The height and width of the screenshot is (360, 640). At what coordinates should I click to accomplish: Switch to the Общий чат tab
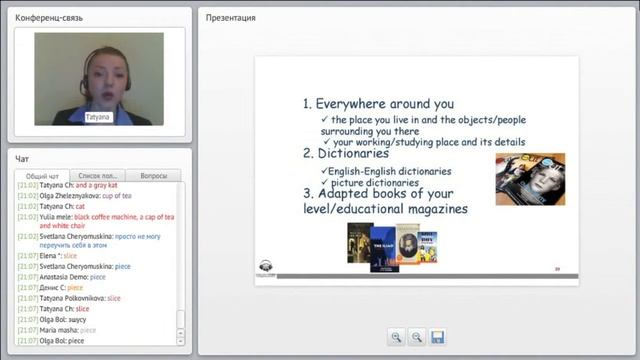click(x=42, y=176)
